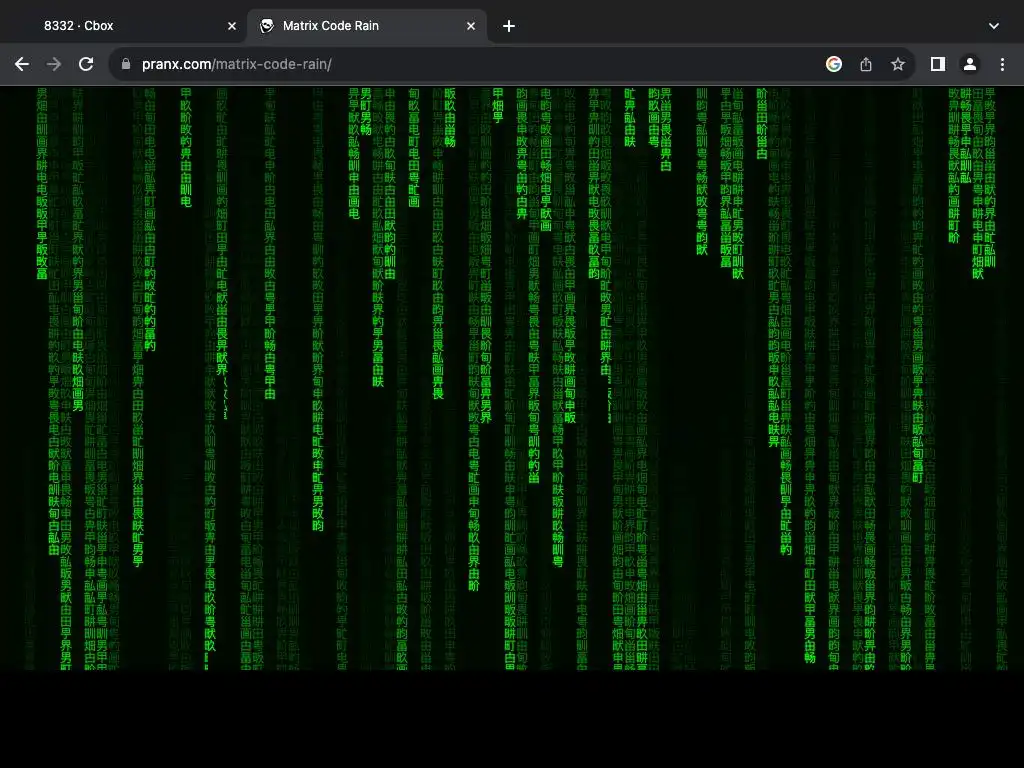Switch to the 8332 · Cbox tab
The width and height of the screenshot is (1024, 768).
pyautogui.click(x=124, y=26)
